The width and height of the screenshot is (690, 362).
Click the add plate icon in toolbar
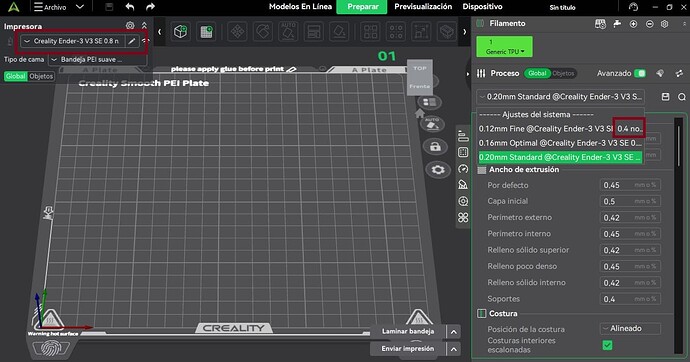coord(206,32)
